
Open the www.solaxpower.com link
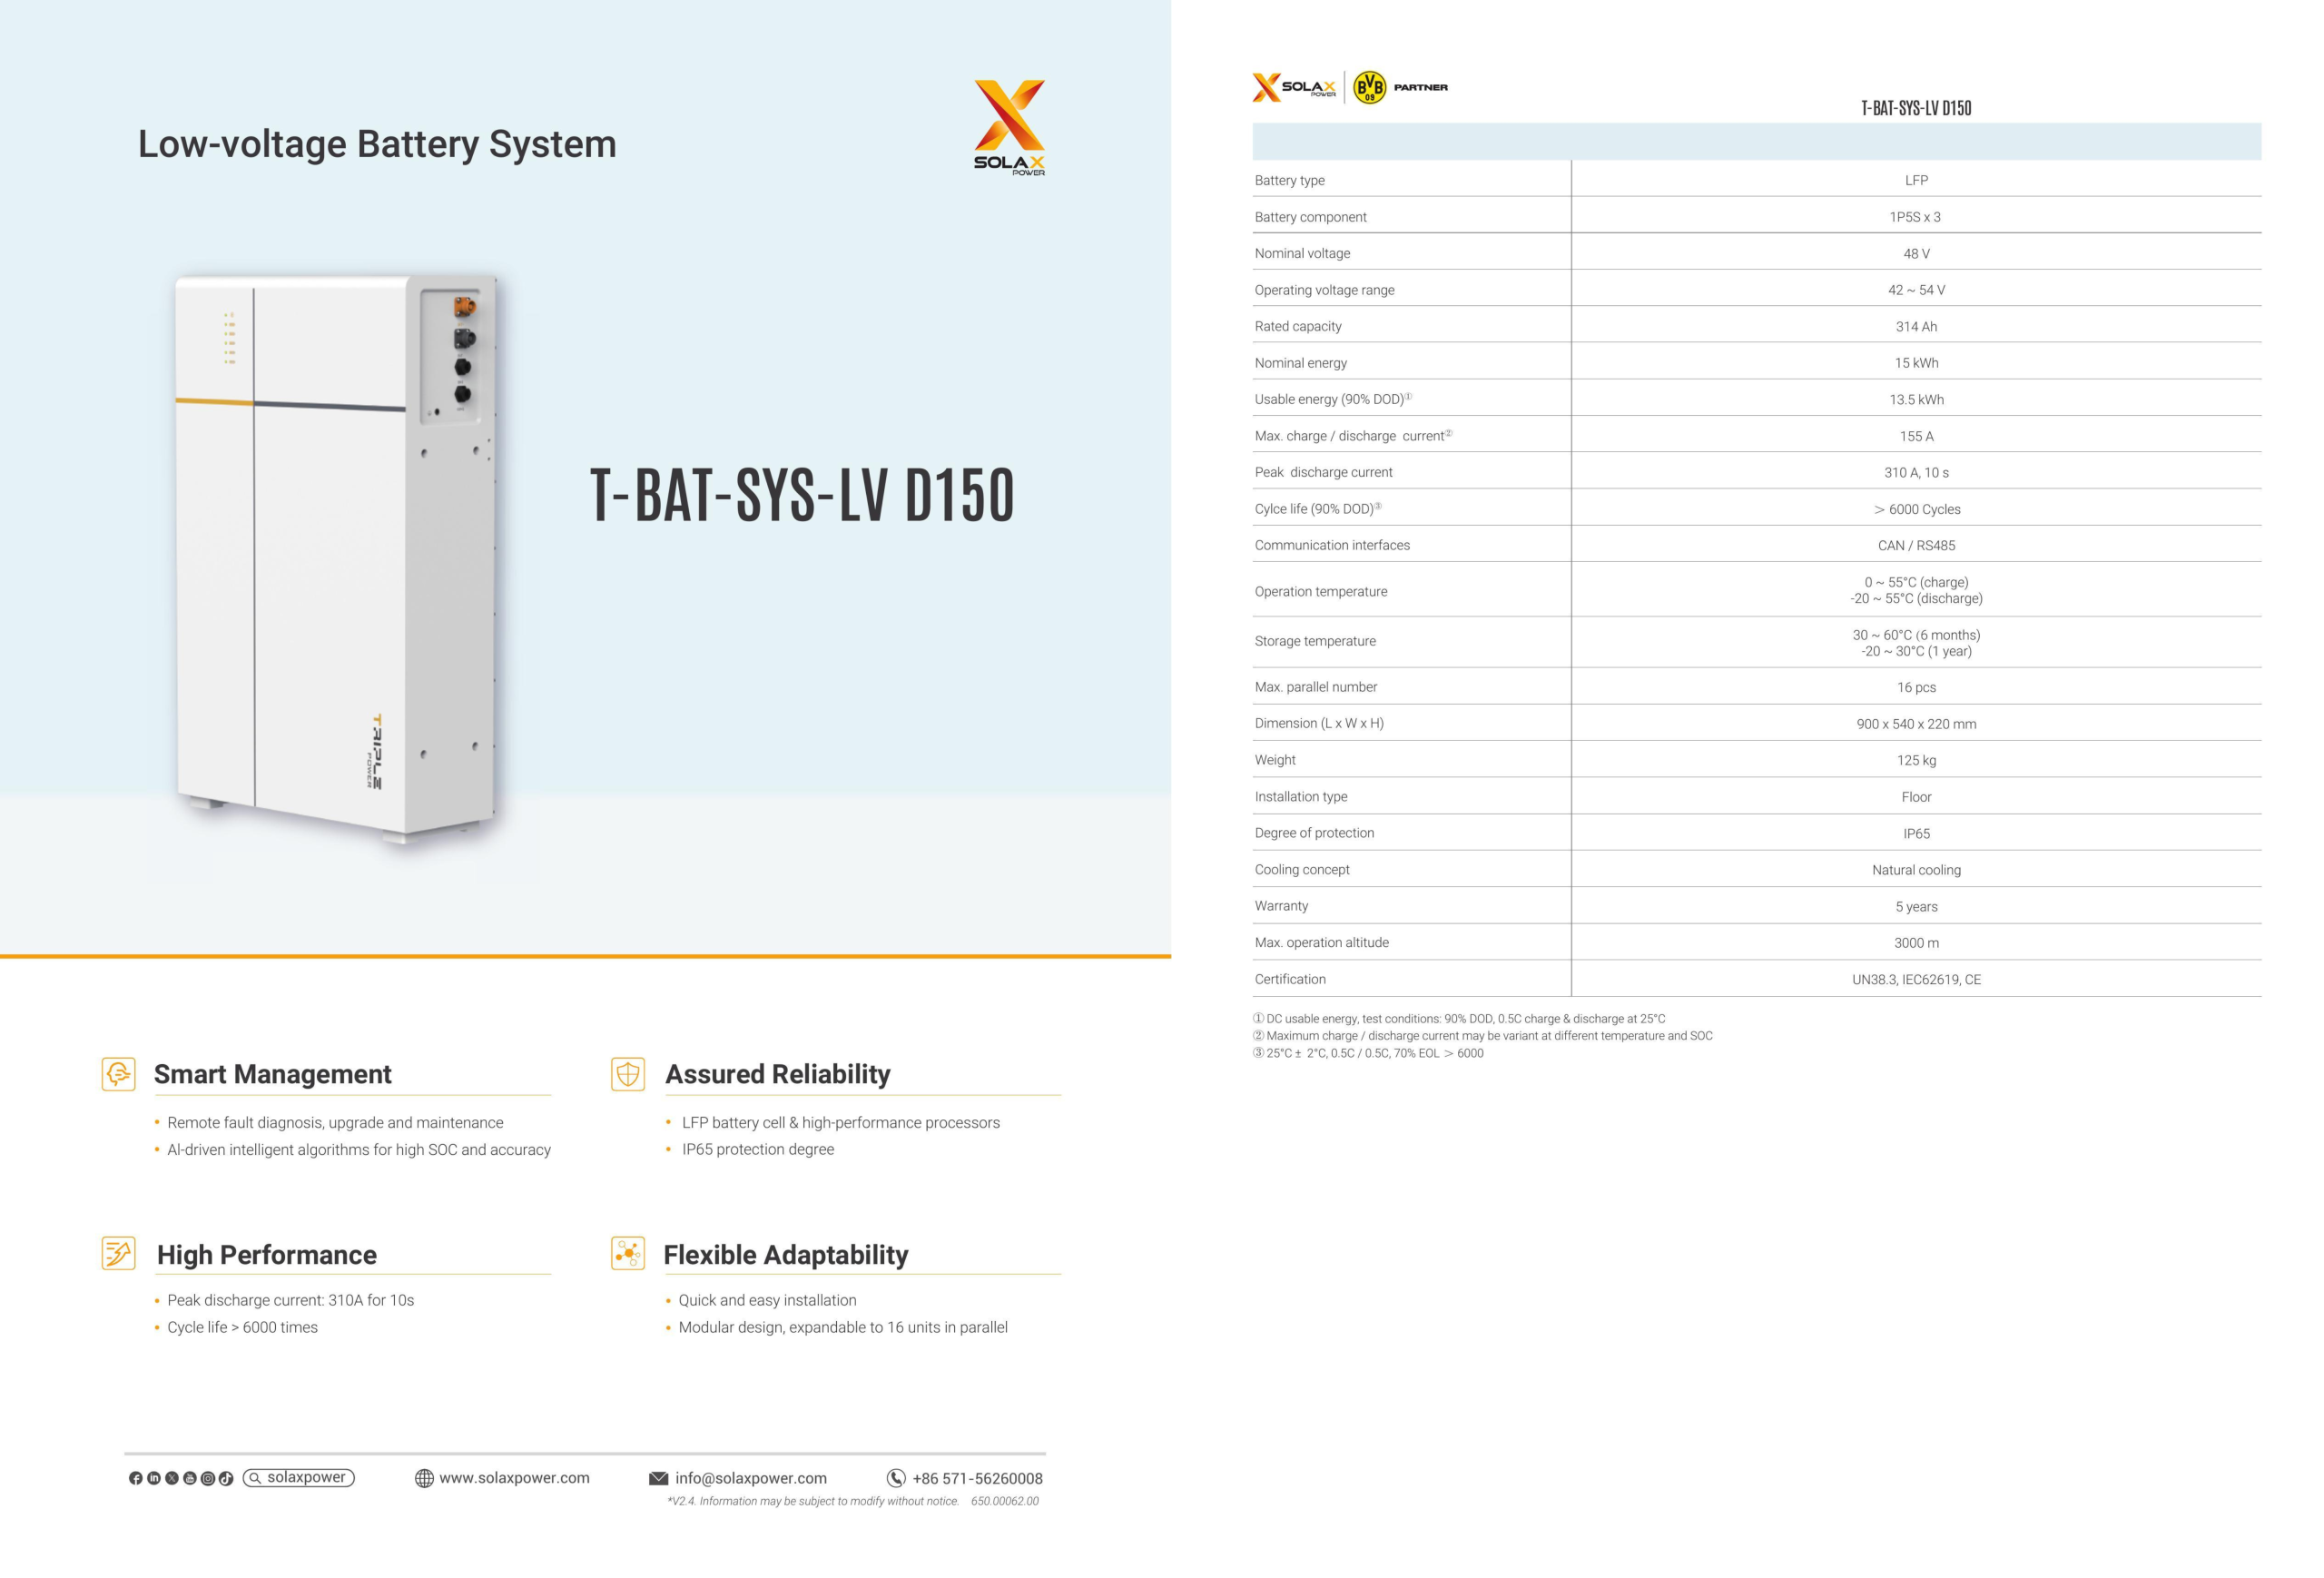pos(514,1478)
